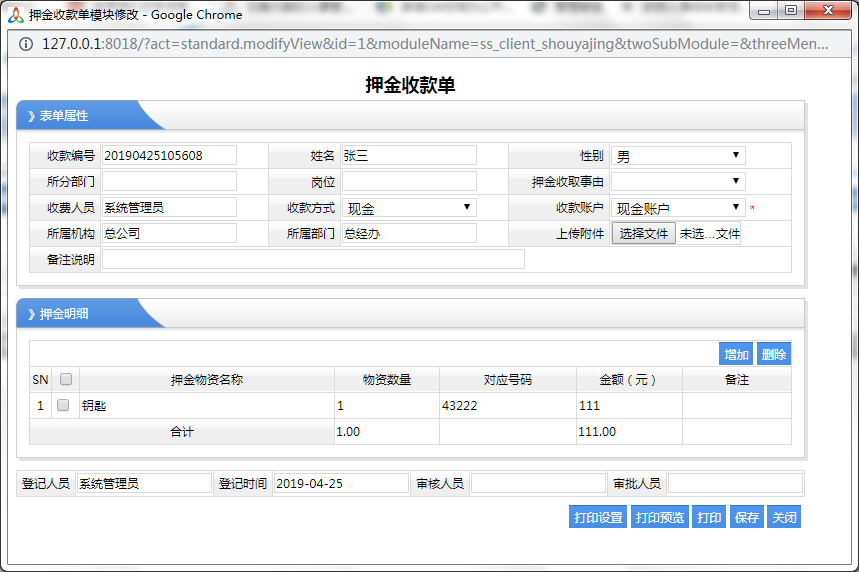Click the site info icon in address bar

point(25,44)
